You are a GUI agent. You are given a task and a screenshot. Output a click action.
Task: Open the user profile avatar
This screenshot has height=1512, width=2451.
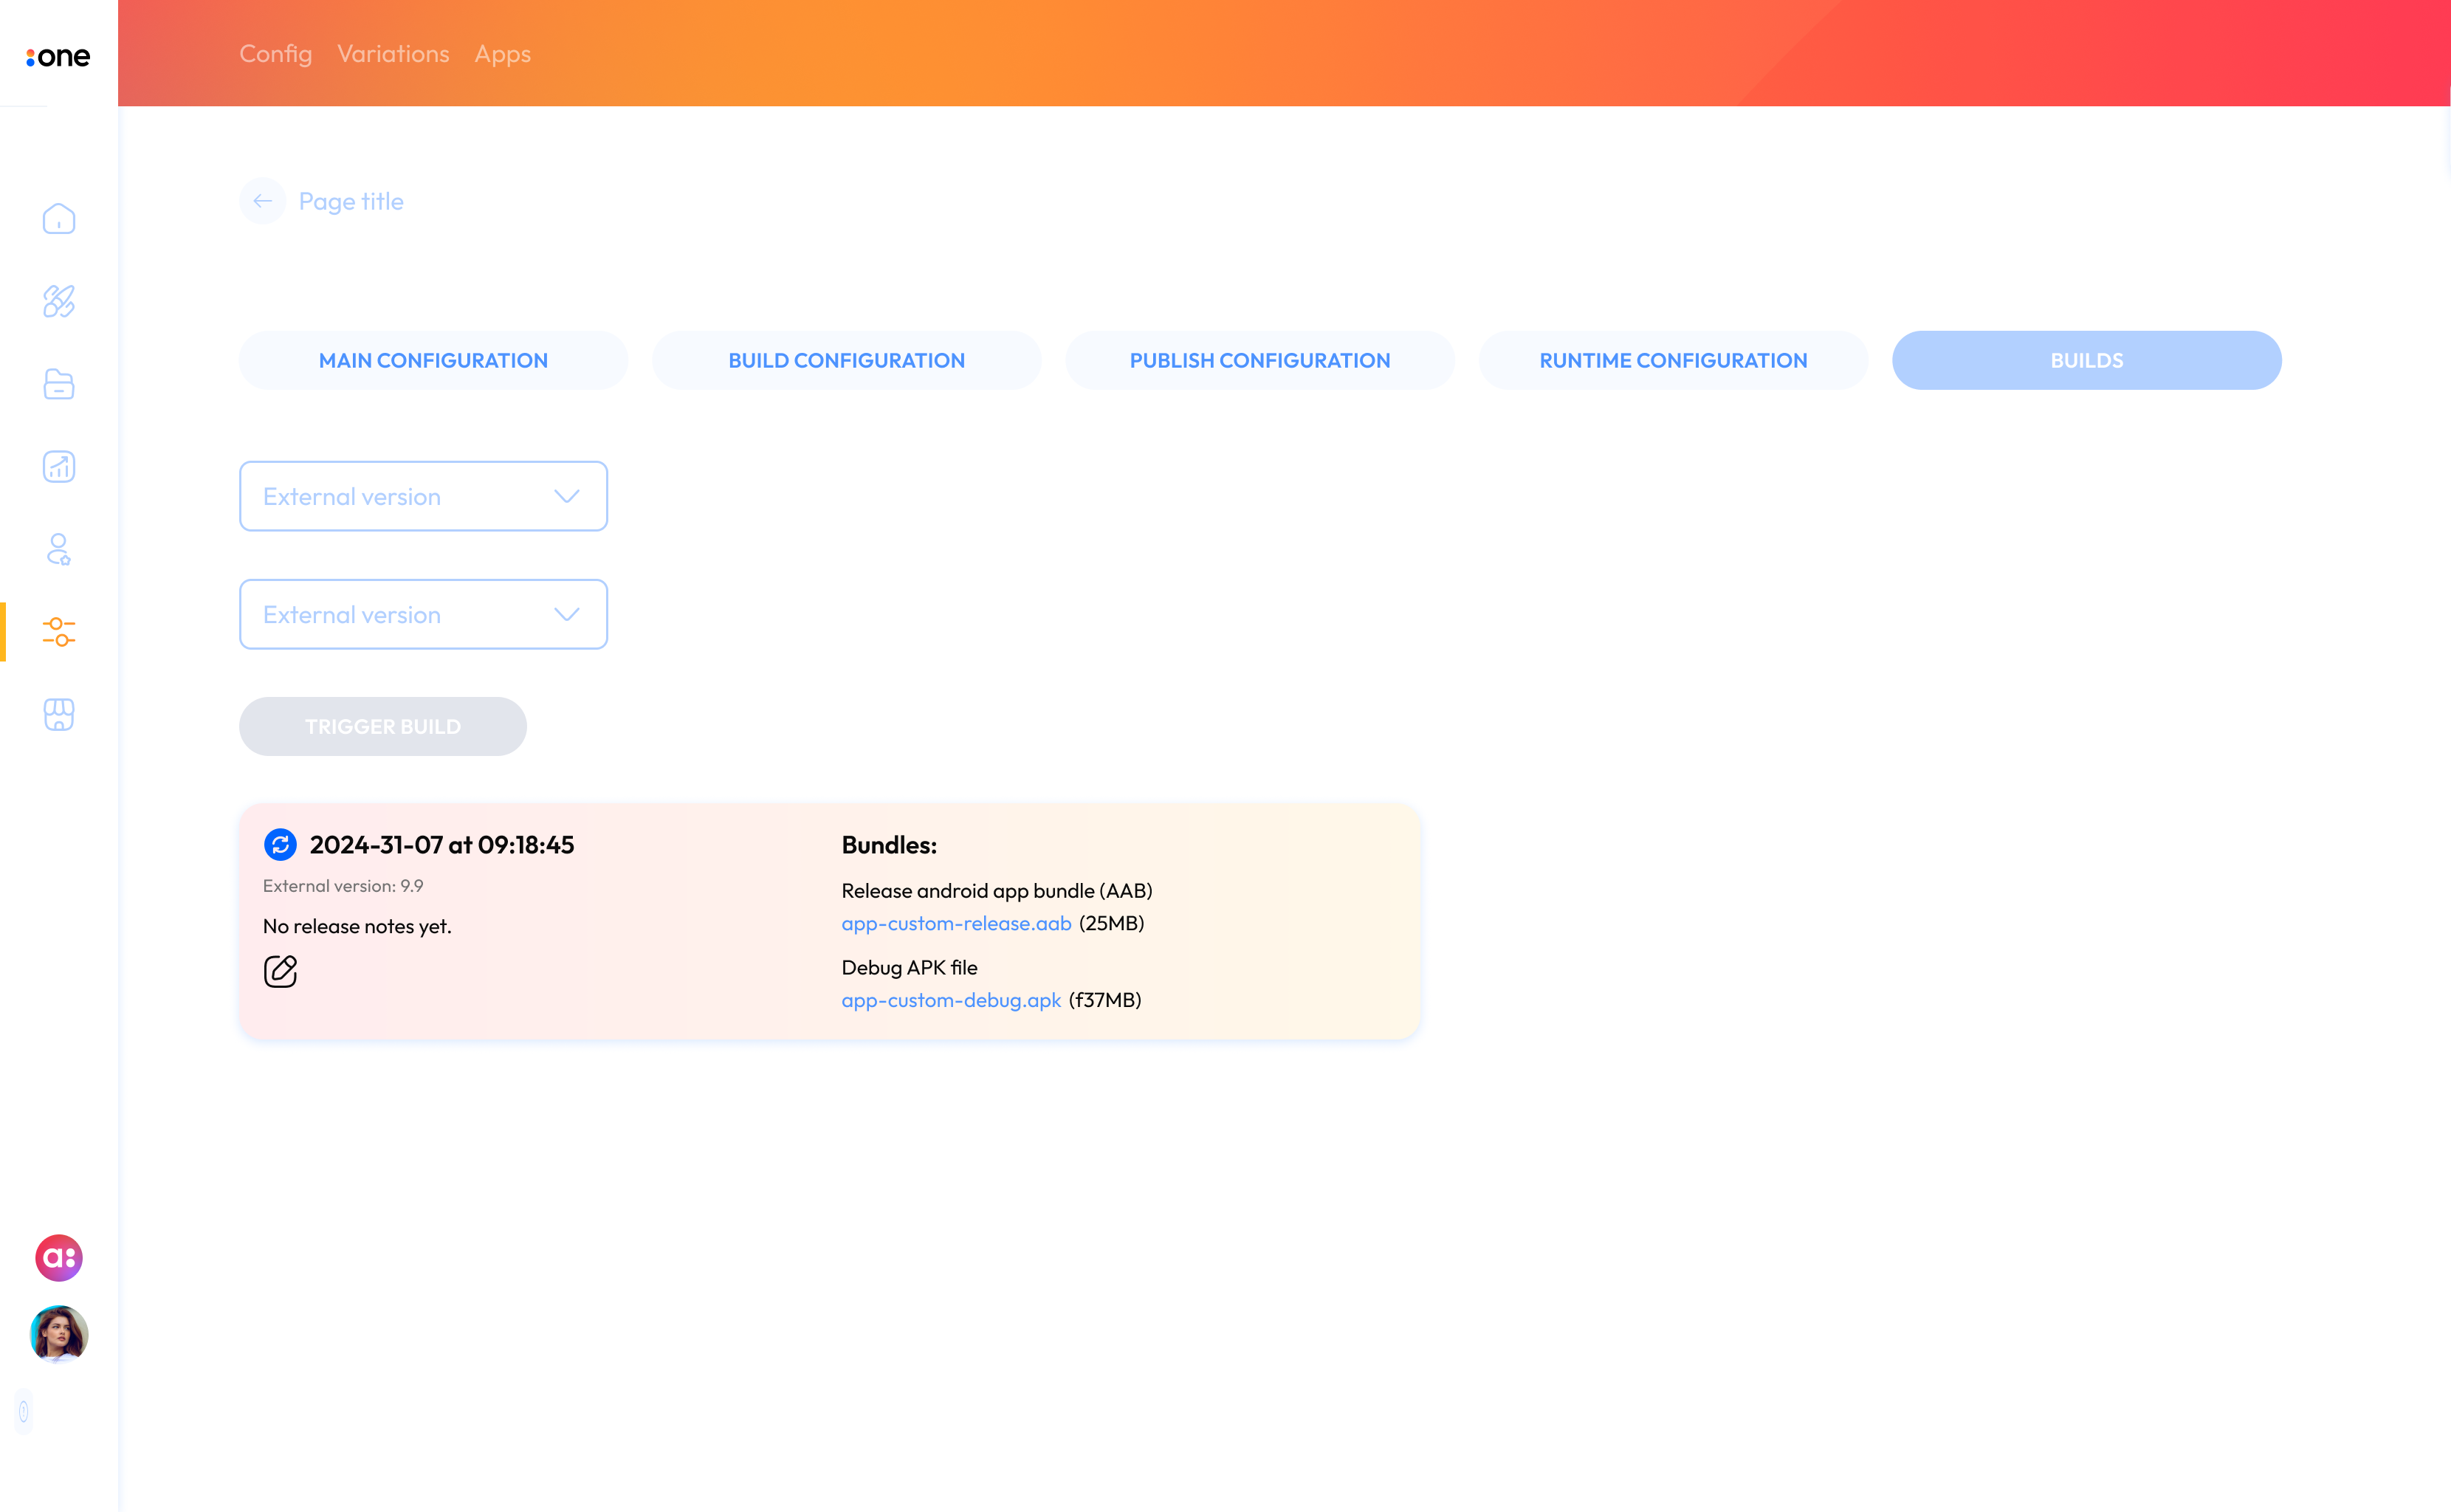[59, 1334]
